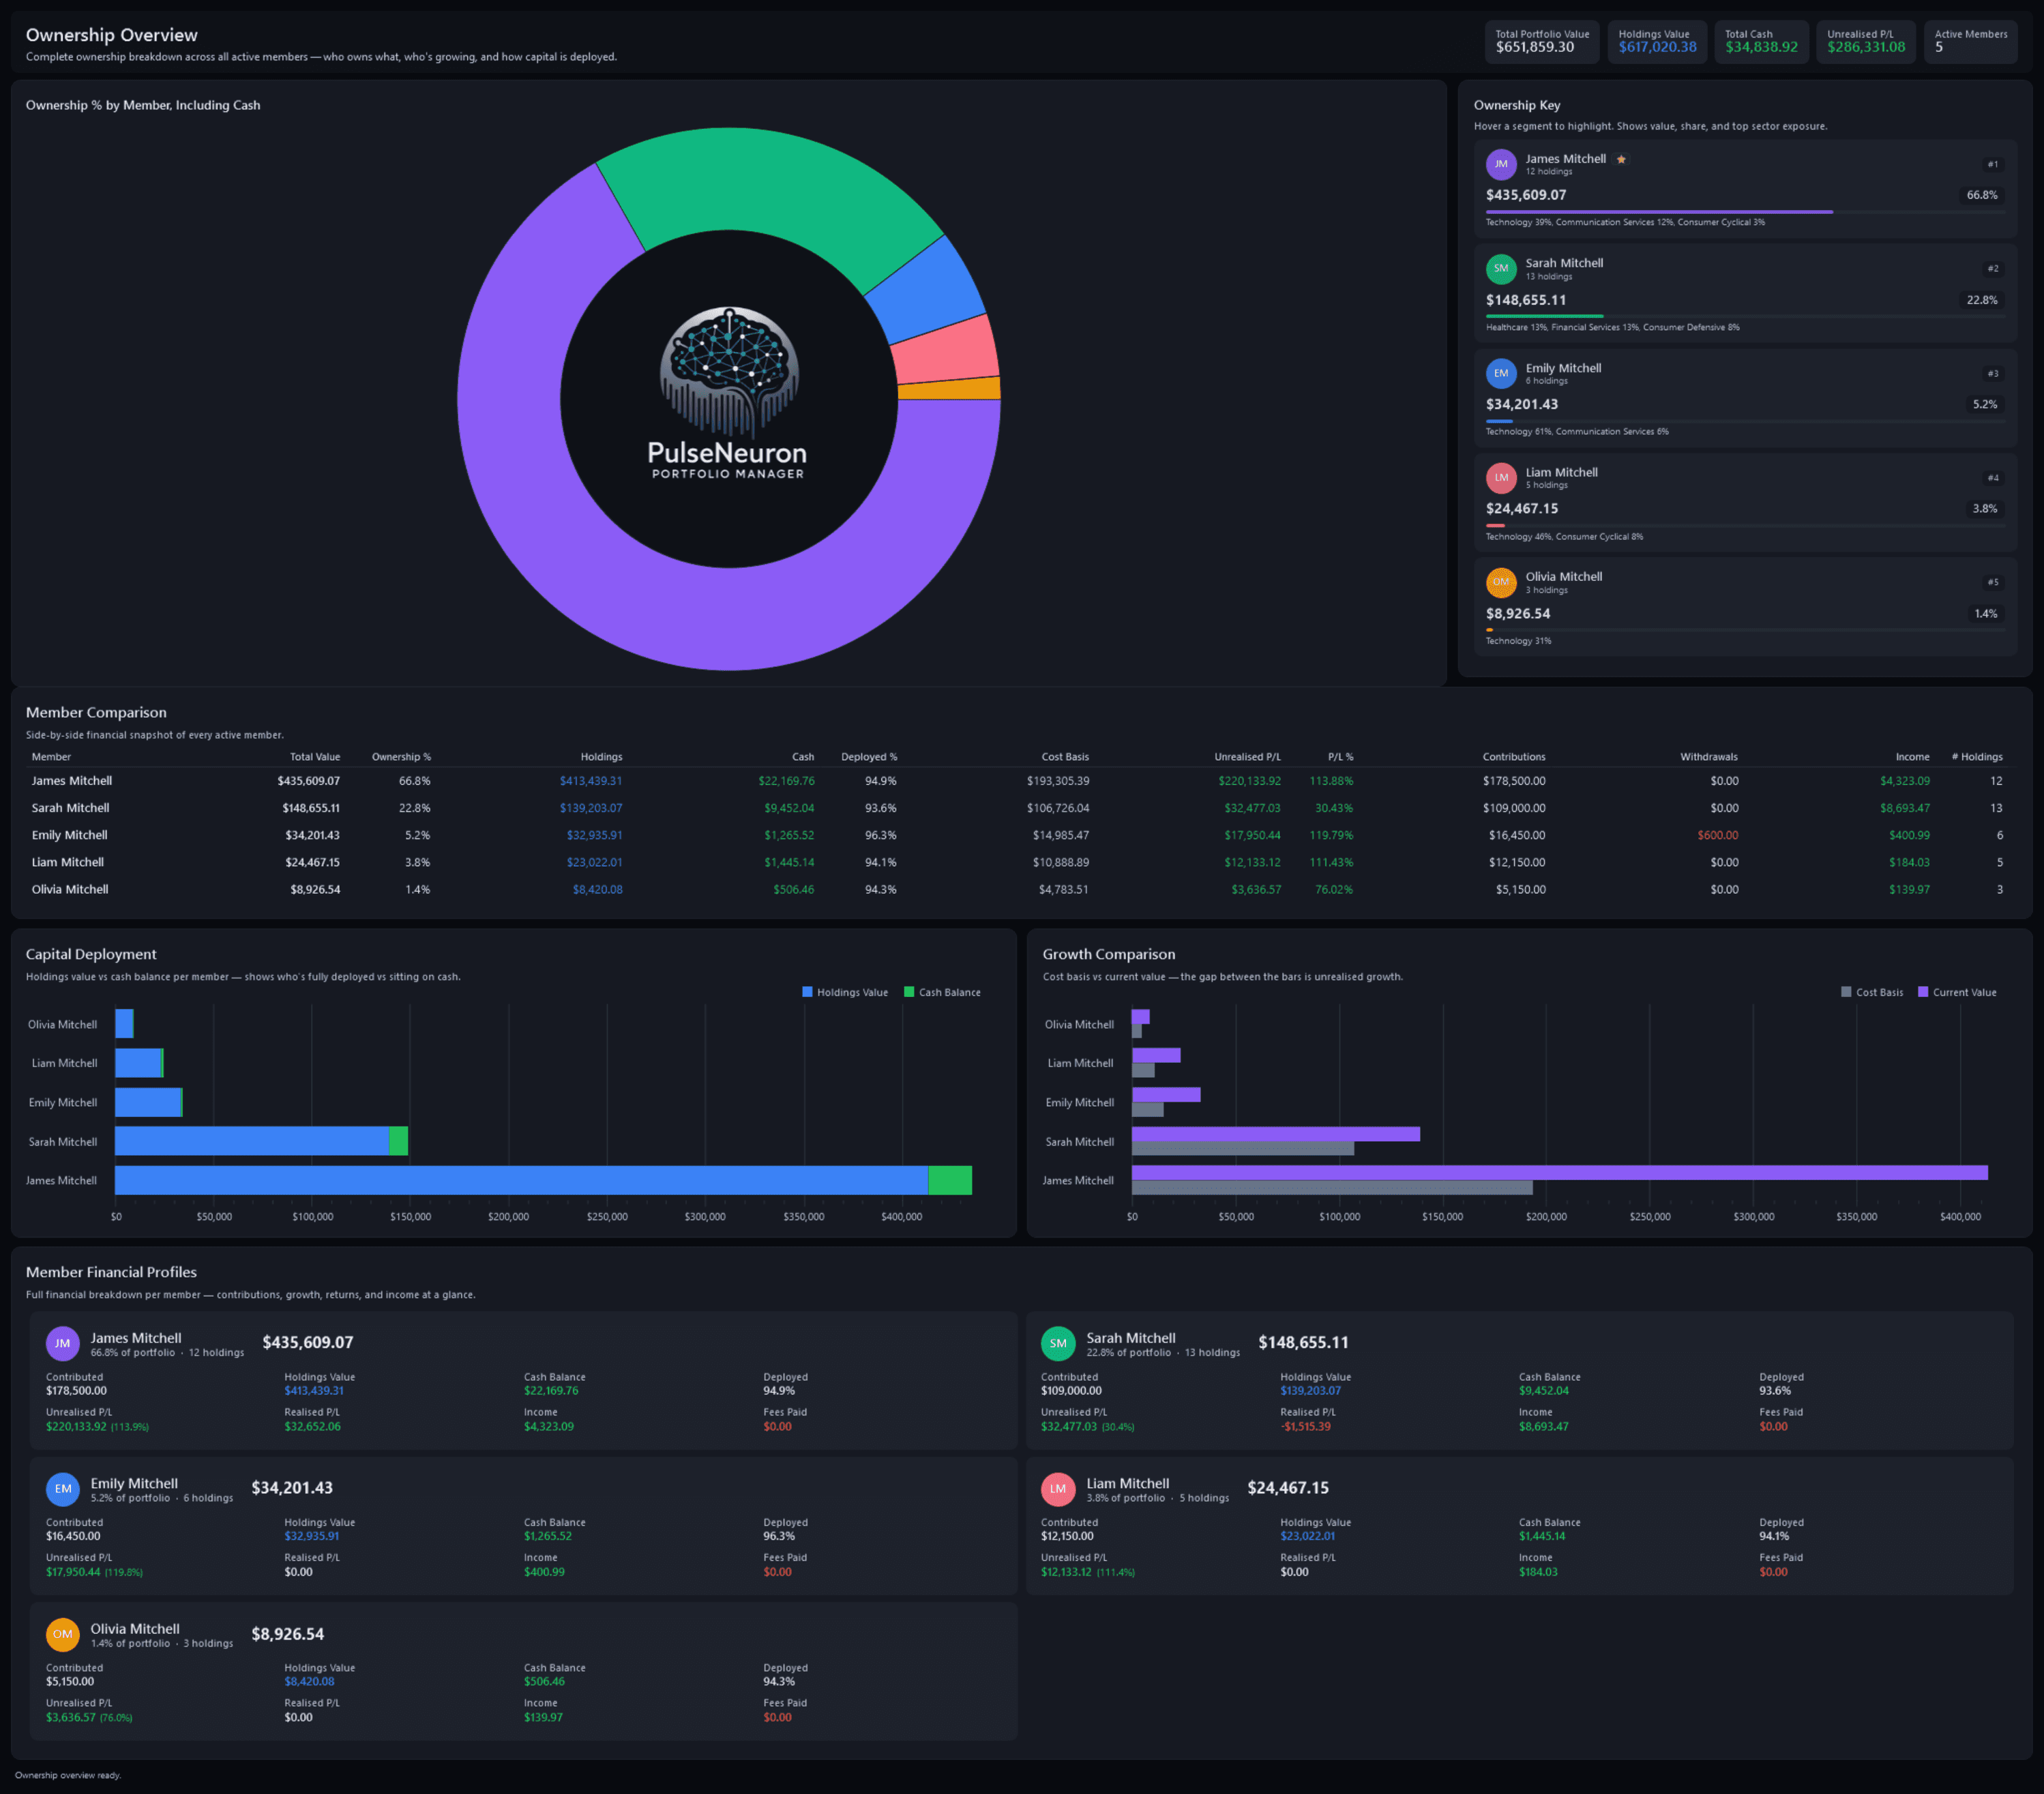Click the #2 rank badge
The height and width of the screenshot is (1794, 2044).
[1993, 268]
